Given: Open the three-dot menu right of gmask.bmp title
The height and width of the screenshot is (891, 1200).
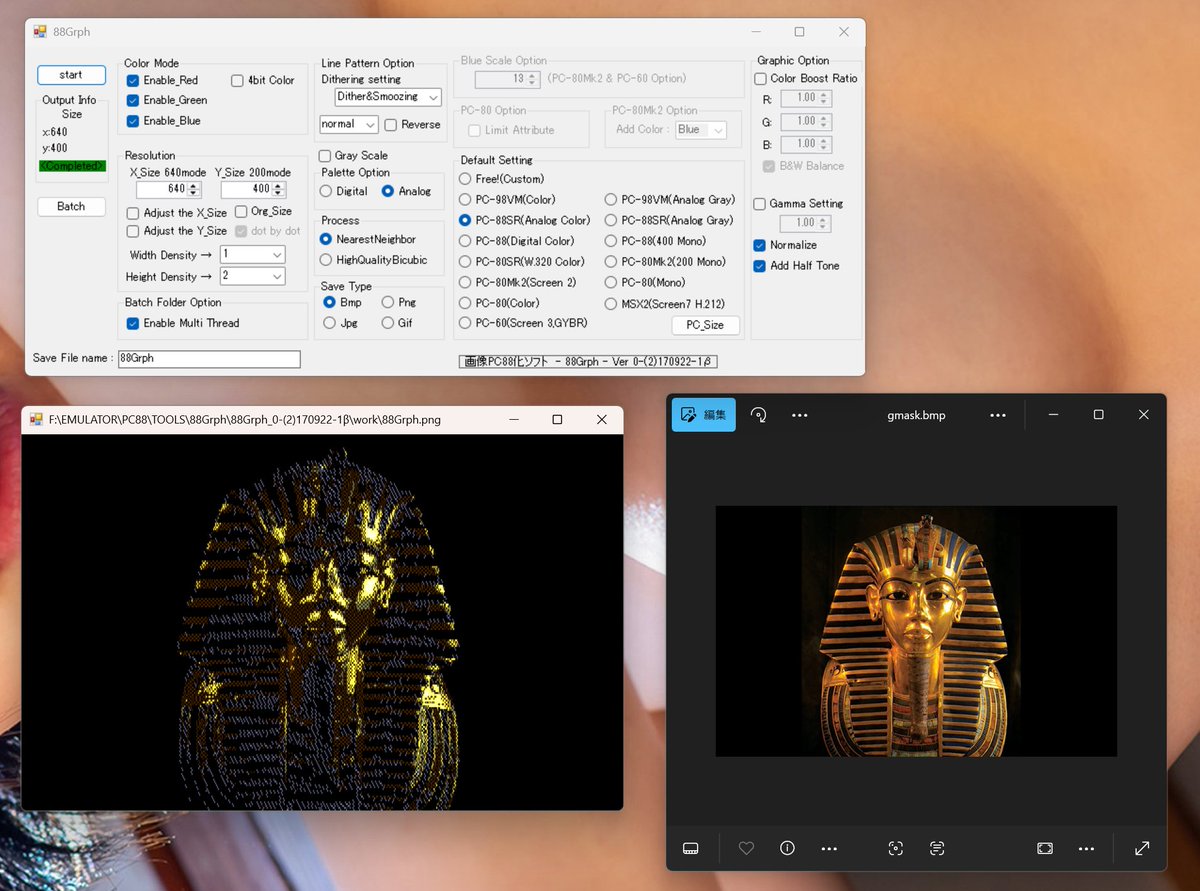Looking at the screenshot, I should click(997, 414).
